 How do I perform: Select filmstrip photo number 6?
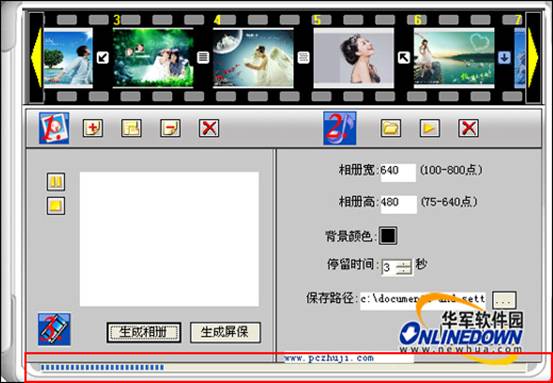tap(454, 58)
